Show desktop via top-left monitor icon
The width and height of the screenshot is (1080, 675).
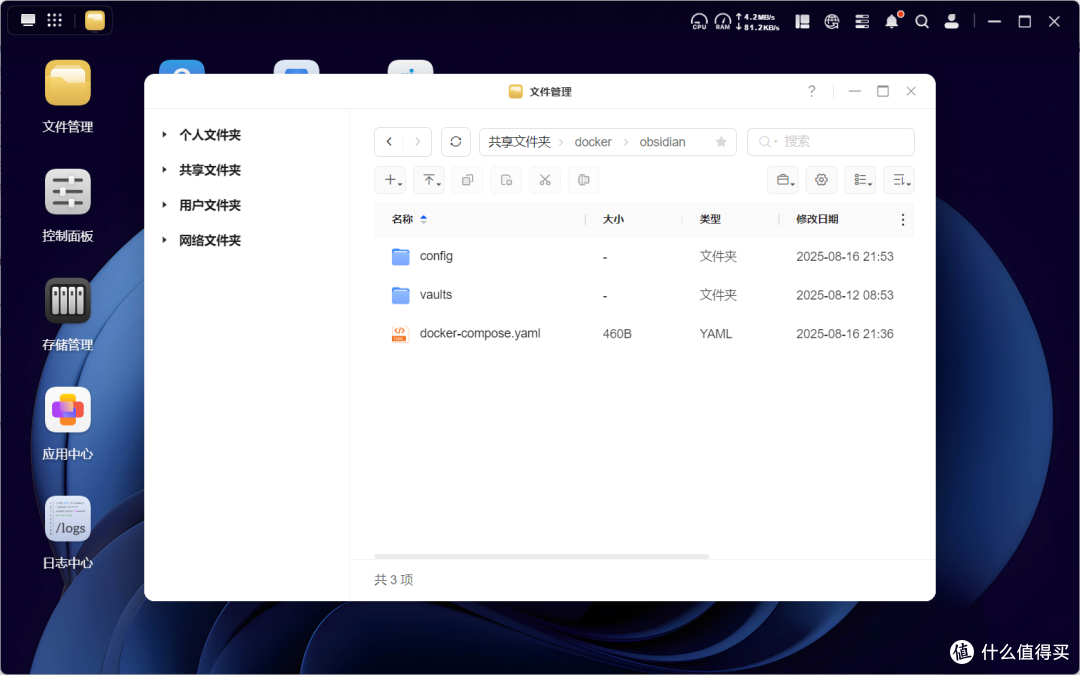point(28,21)
